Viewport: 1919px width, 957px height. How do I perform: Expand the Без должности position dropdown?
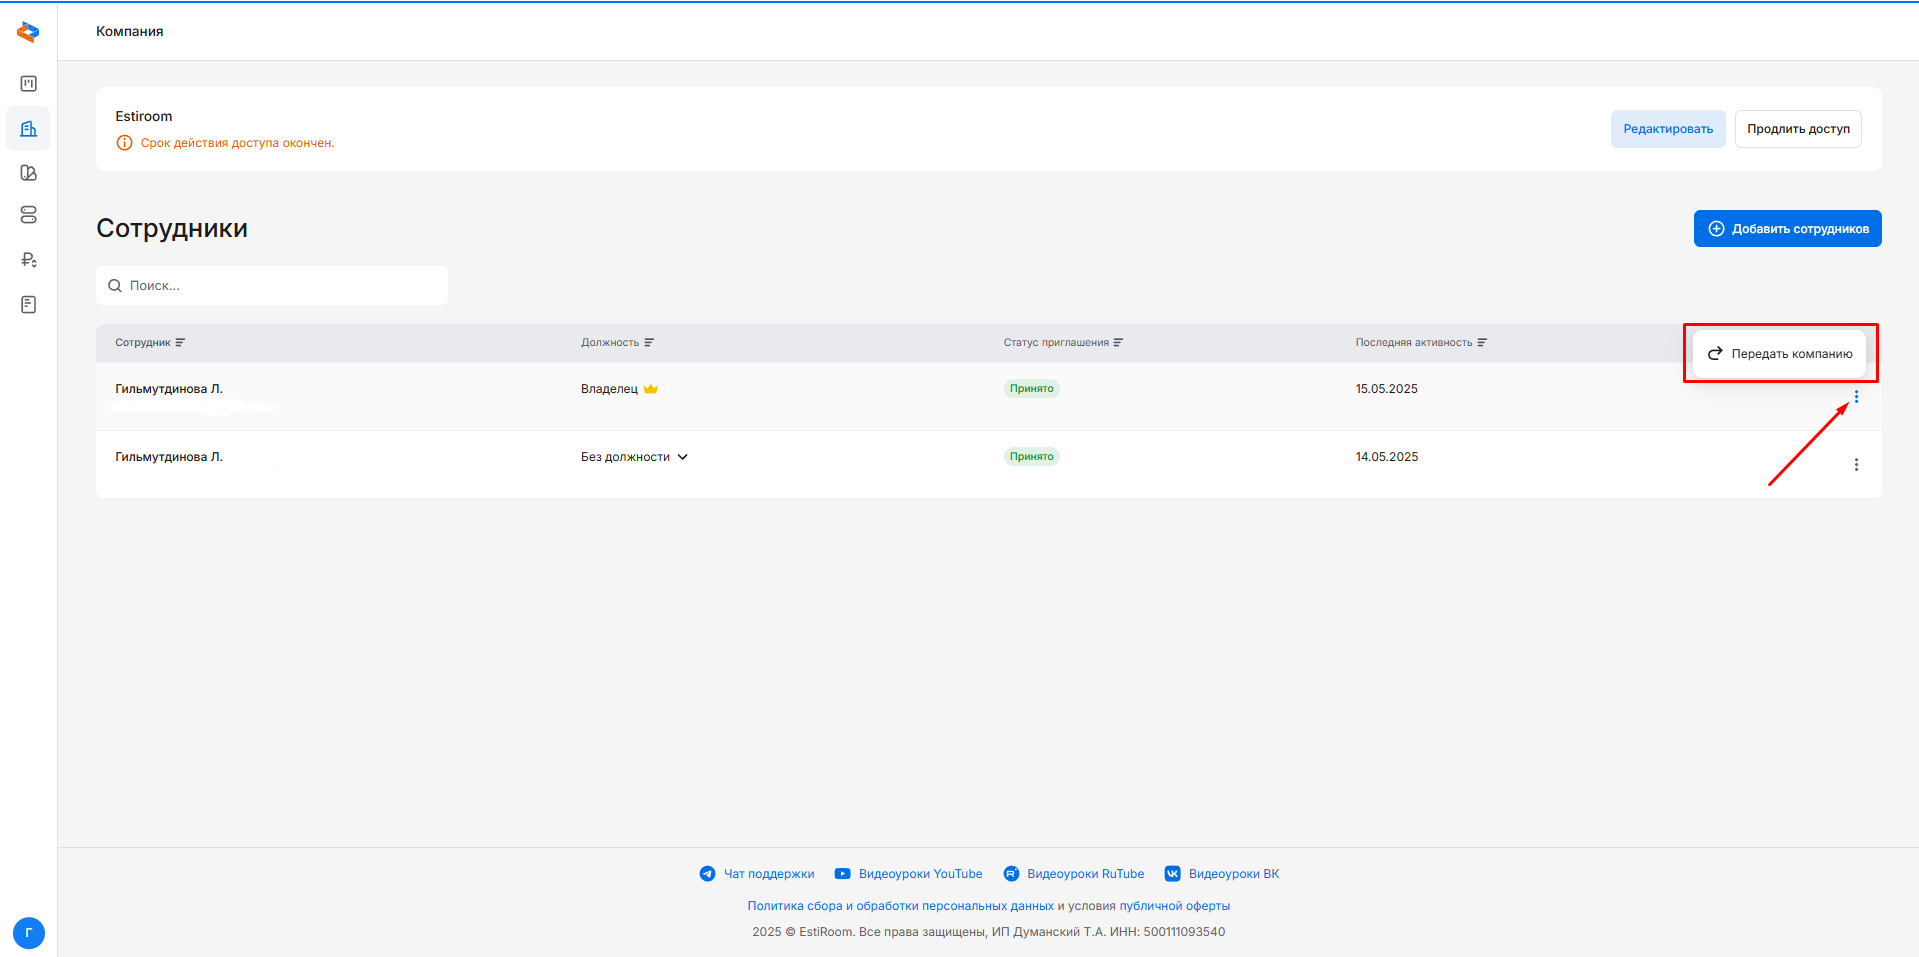[x=683, y=457]
